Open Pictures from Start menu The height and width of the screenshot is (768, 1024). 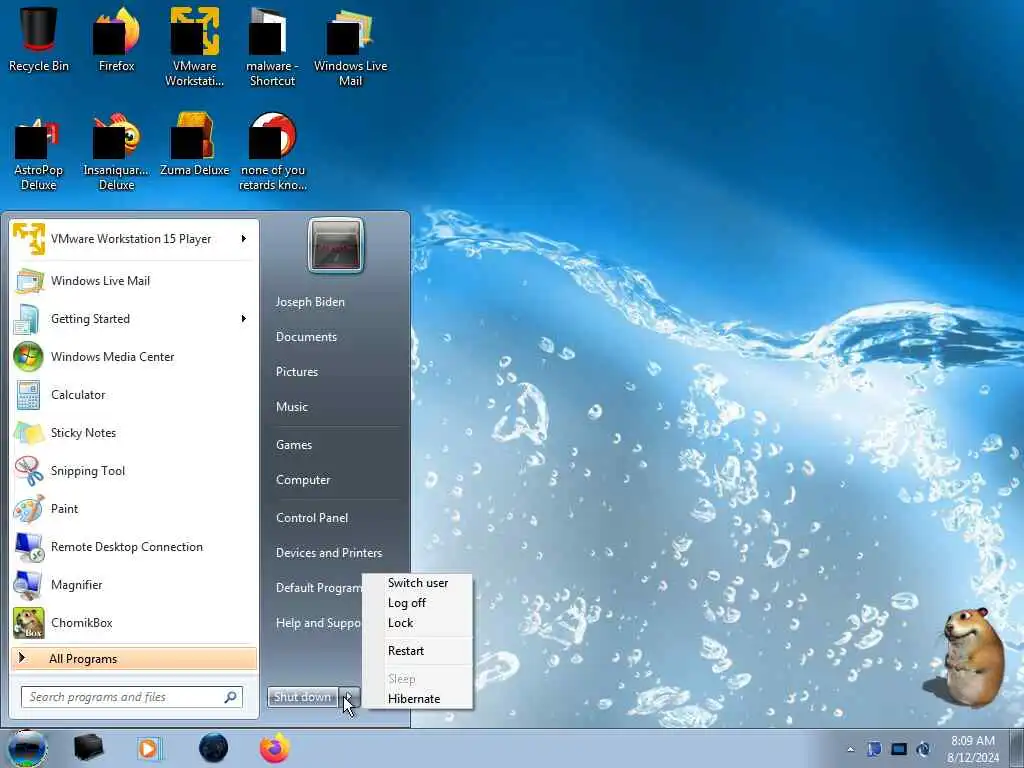[296, 372]
